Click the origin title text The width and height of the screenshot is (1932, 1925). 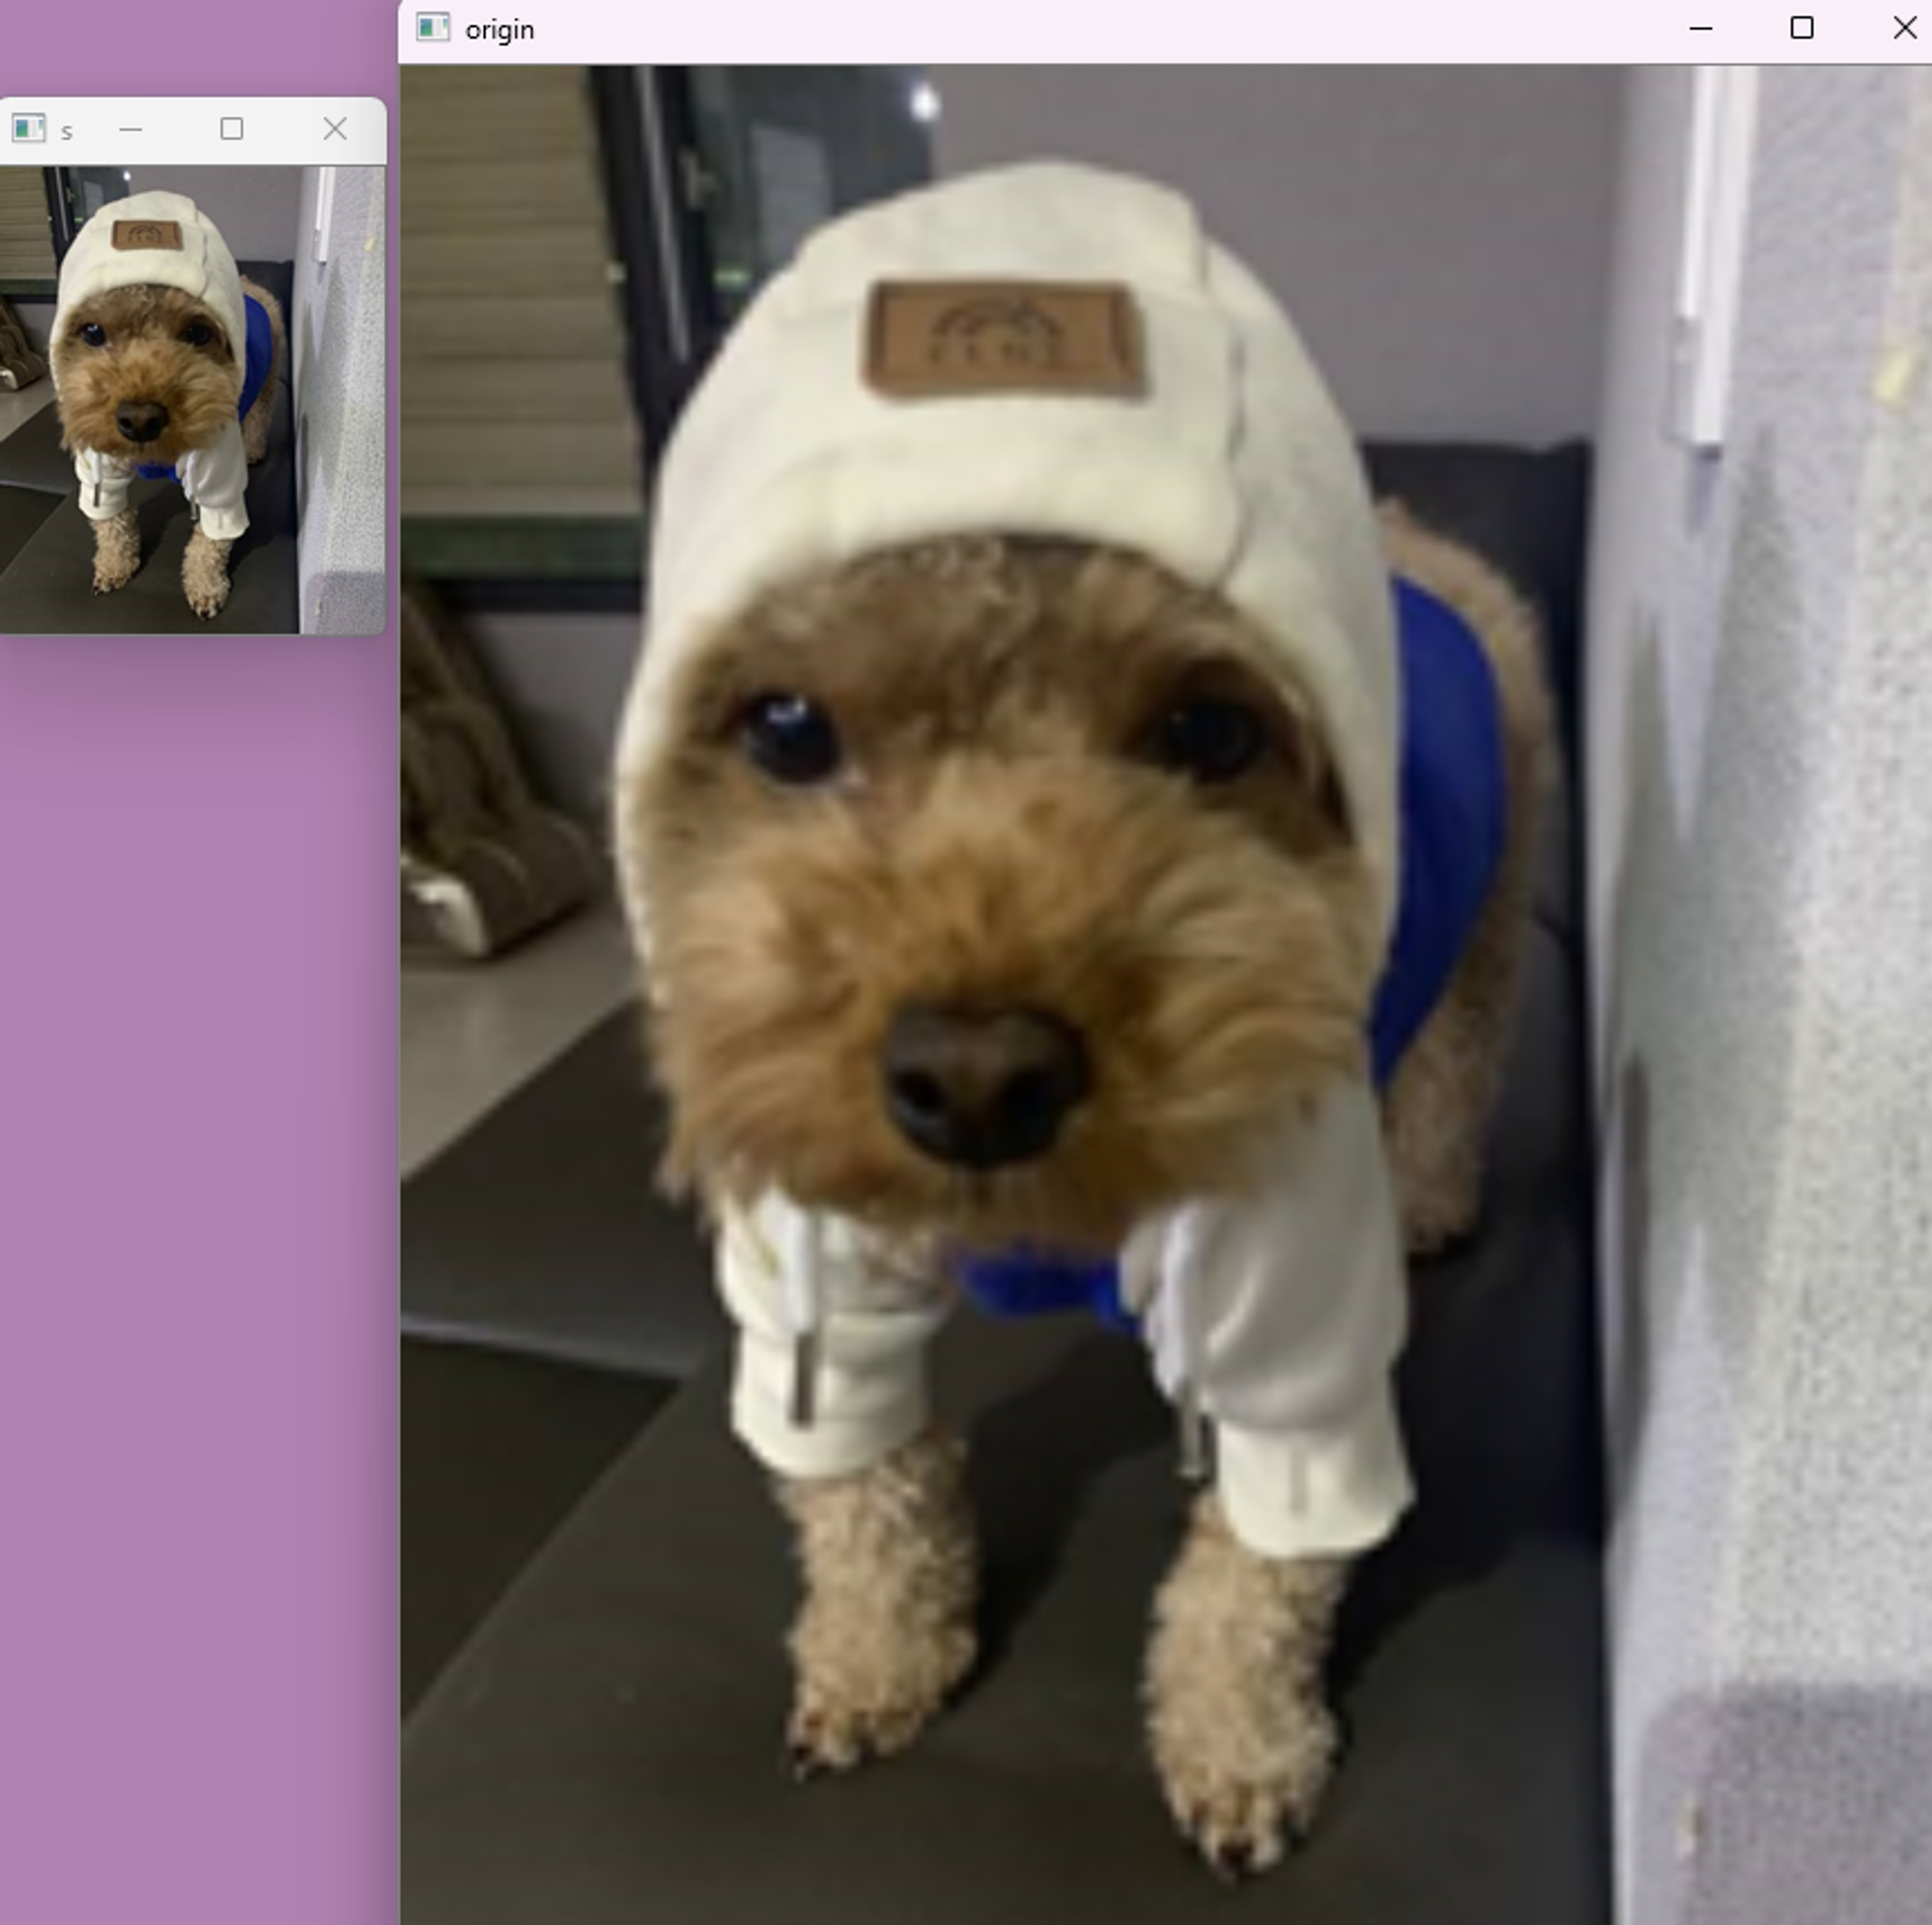point(499,30)
